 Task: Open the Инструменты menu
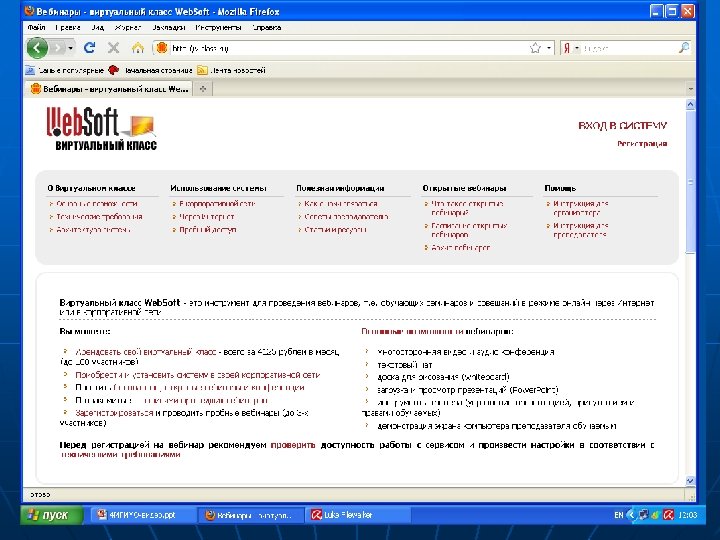[x=218, y=28]
